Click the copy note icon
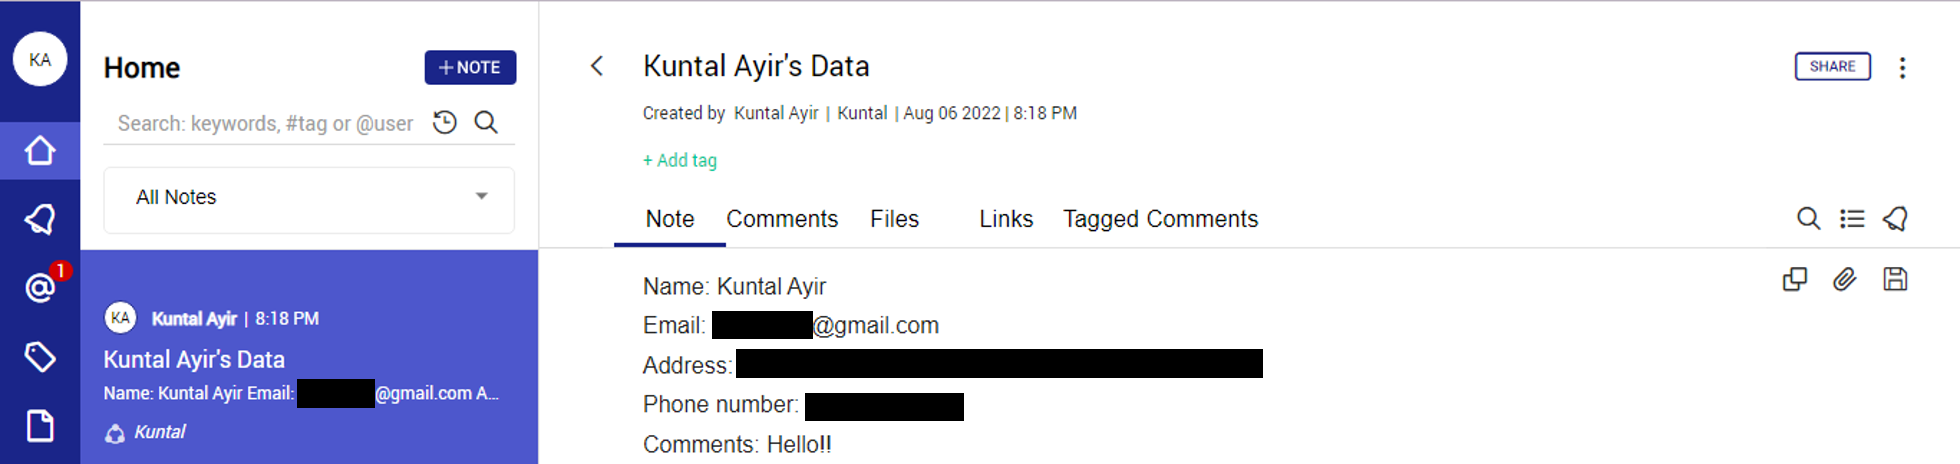 1795,279
